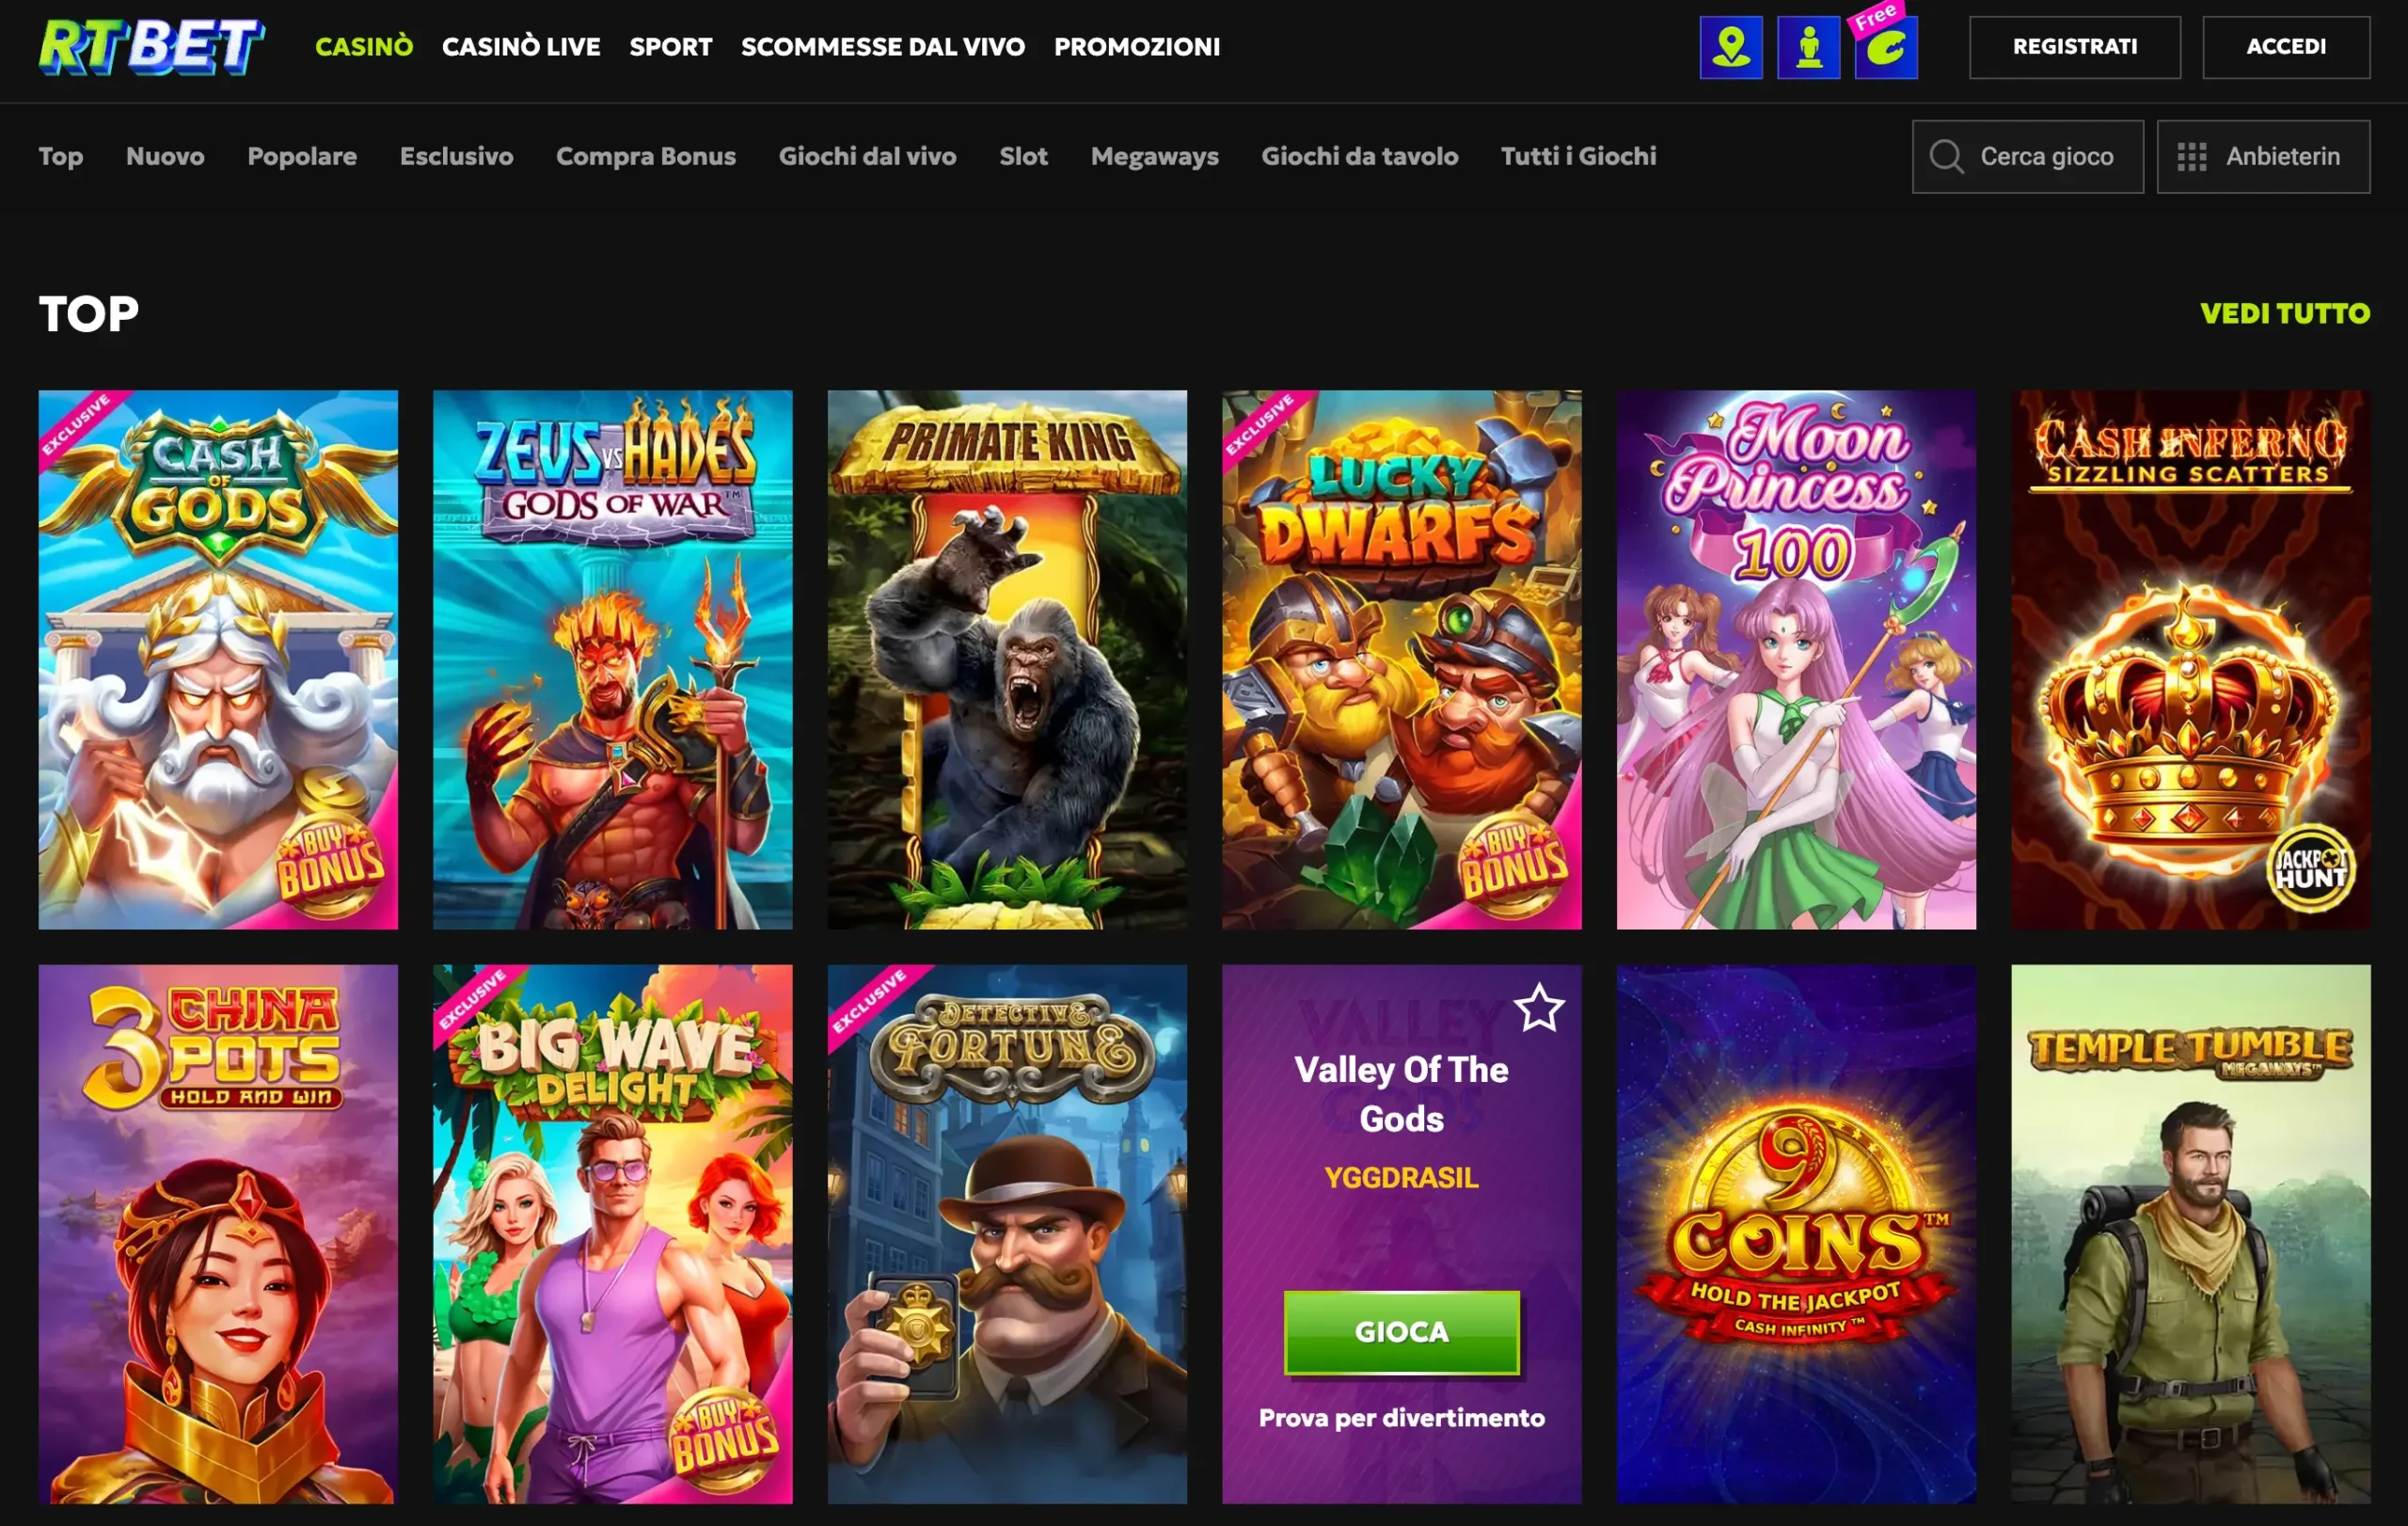Click the Exclusive ribbon on Lucky Dwarfs
This screenshot has width=2408, height=1526.
tap(1262, 425)
